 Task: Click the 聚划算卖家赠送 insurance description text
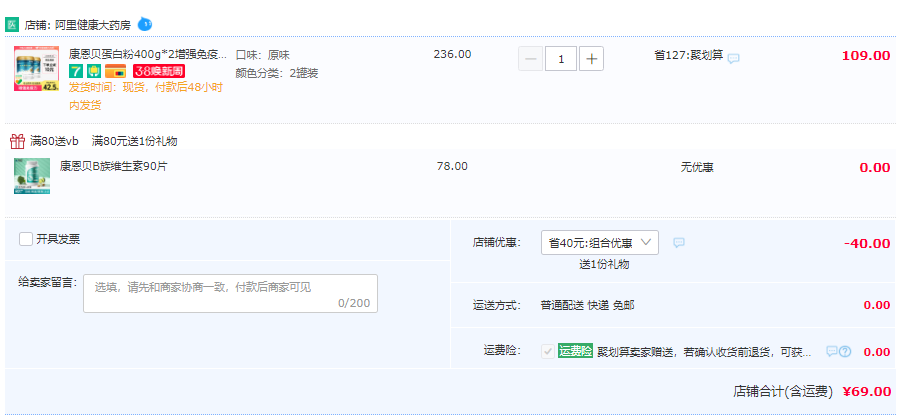tap(705, 352)
